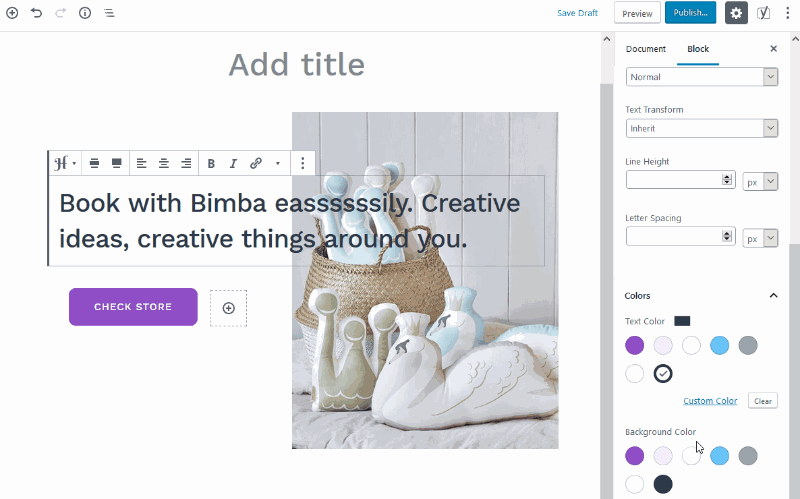This screenshot has height=499, width=800.
Task: Collapse the Colors panel
Action: tap(773, 295)
